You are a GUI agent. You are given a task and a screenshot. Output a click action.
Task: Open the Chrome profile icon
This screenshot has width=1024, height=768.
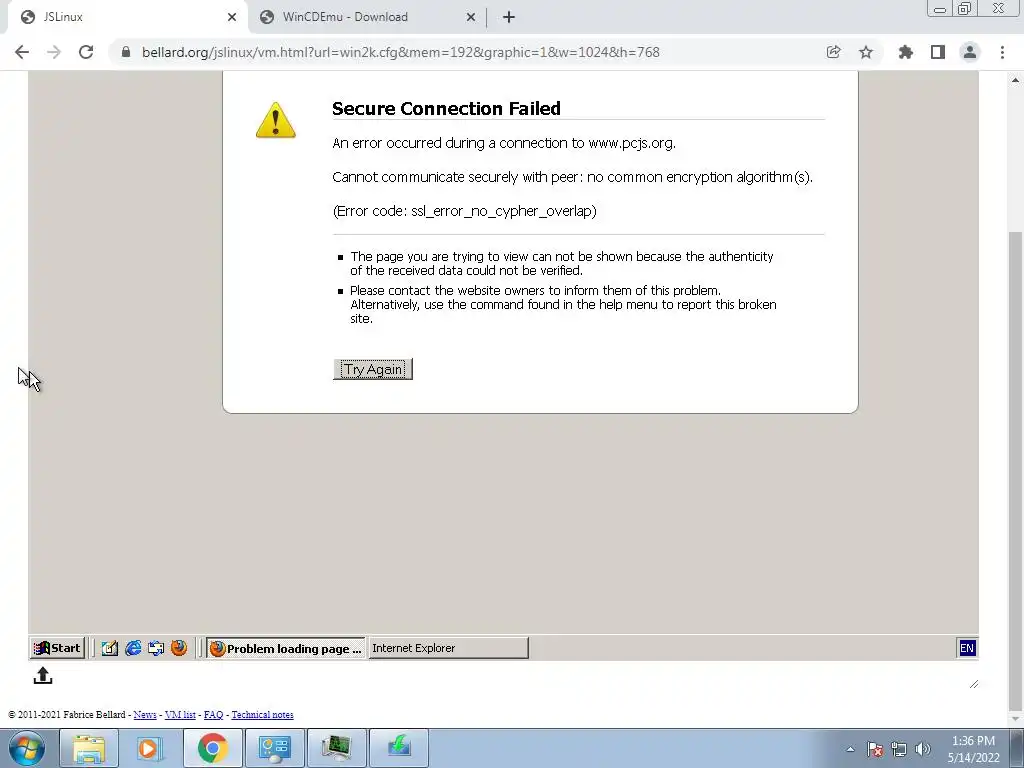click(x=970, y=52)
